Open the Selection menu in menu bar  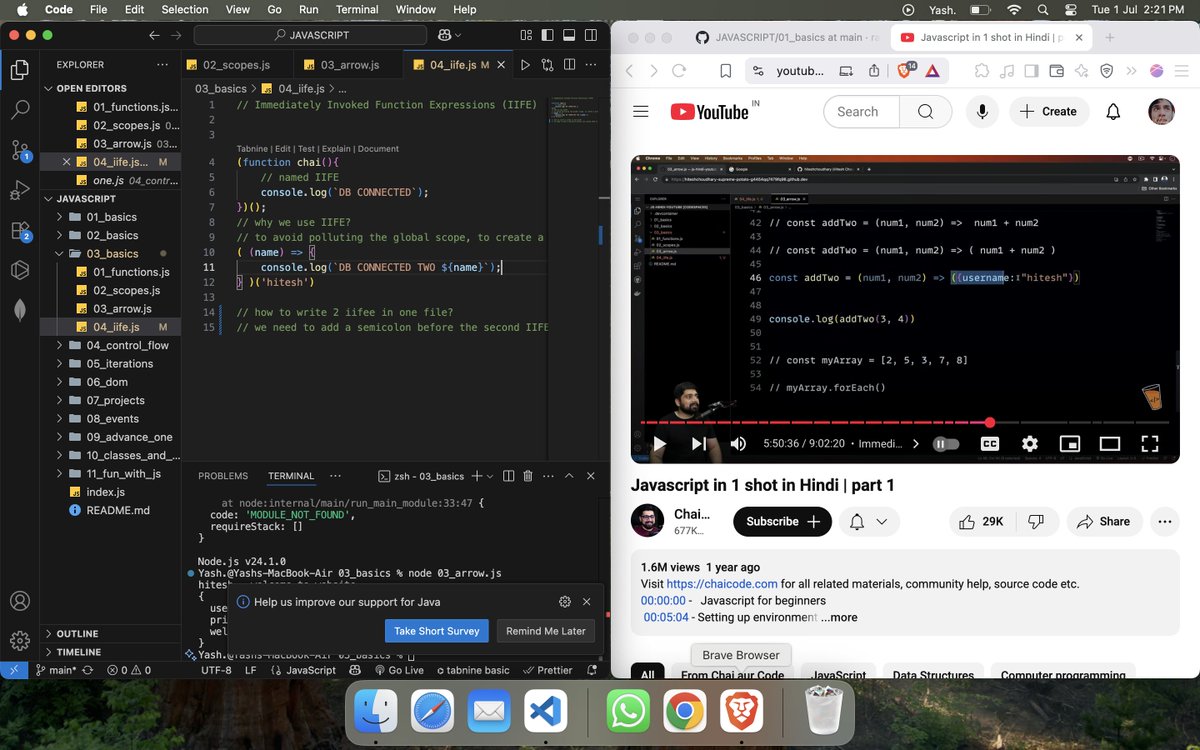(185, 9)
